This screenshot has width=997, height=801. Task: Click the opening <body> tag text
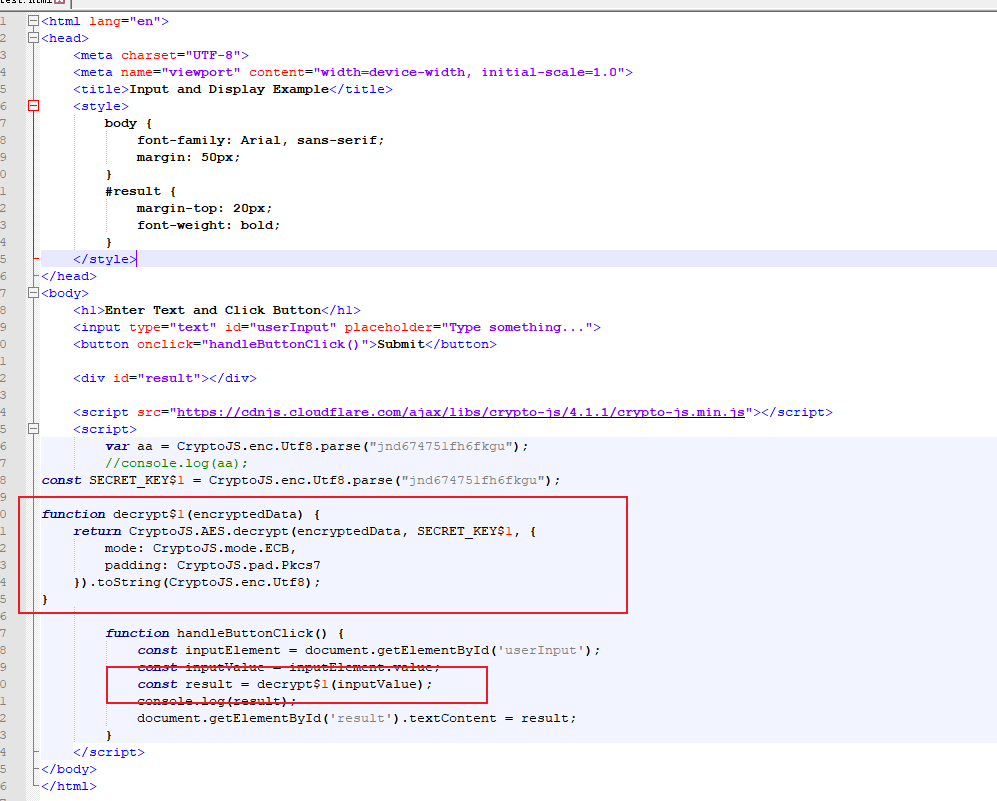(65, 293)
